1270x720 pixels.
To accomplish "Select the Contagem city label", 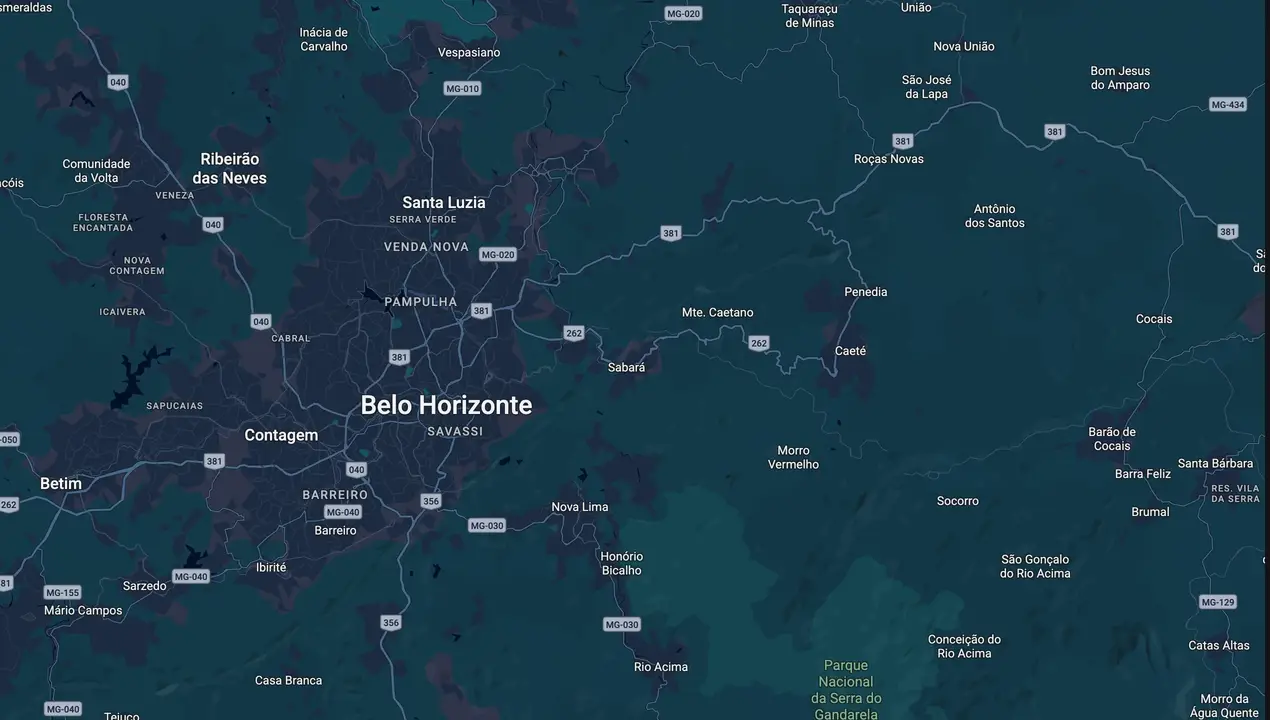I will [281, 435].
